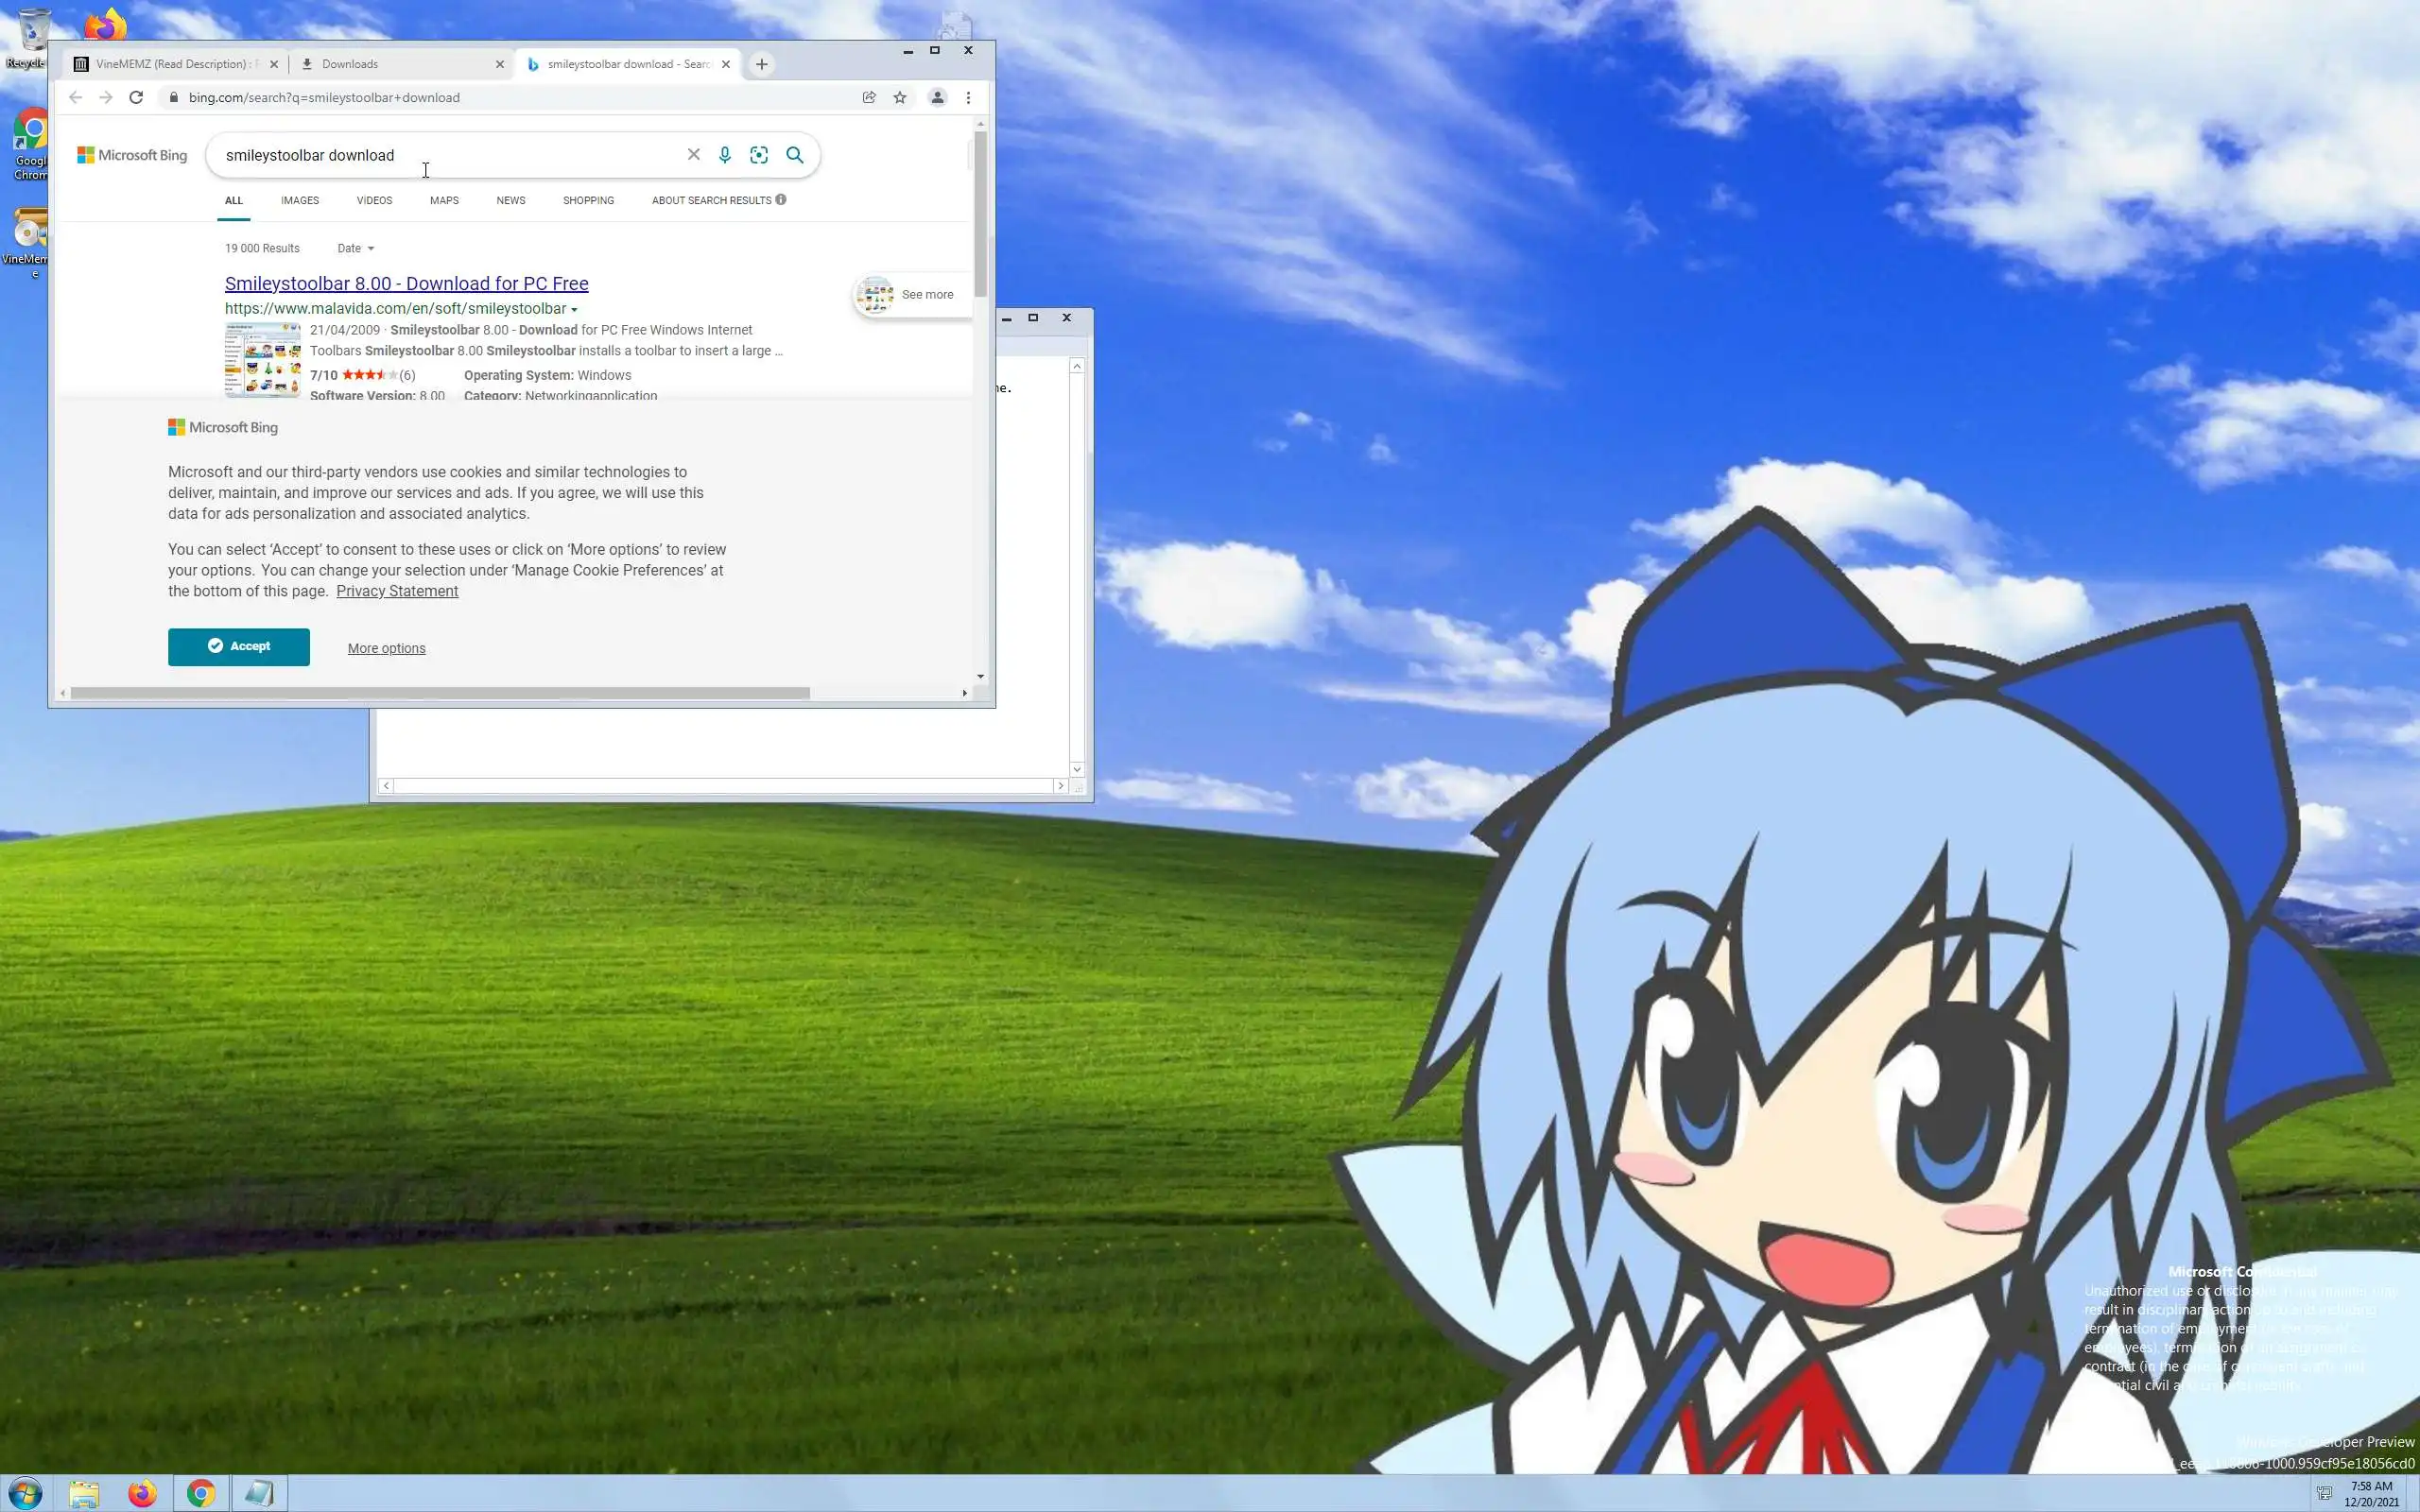
Task: Click the horizontal scrollbar in Chrome
Action: click(440, 693)
